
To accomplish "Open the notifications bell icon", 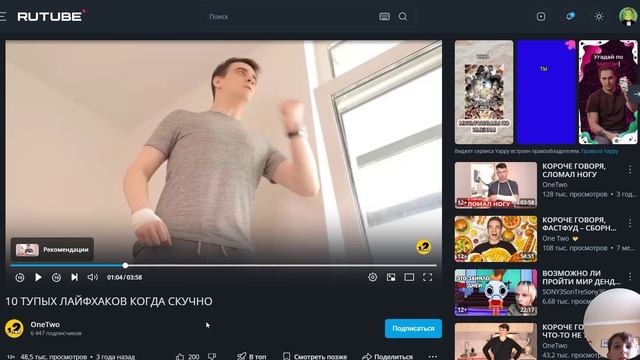I will pyautogui.click(x=570, y=16).
